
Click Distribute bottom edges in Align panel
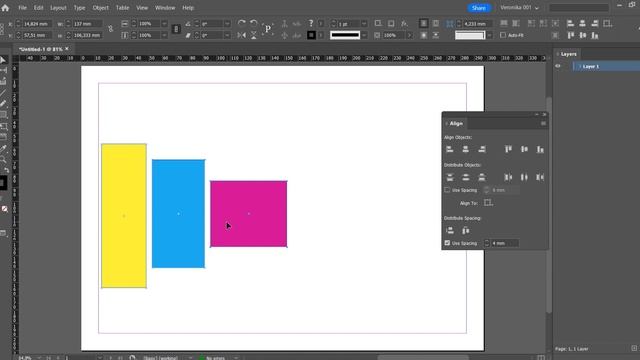(x=482, y=177)
